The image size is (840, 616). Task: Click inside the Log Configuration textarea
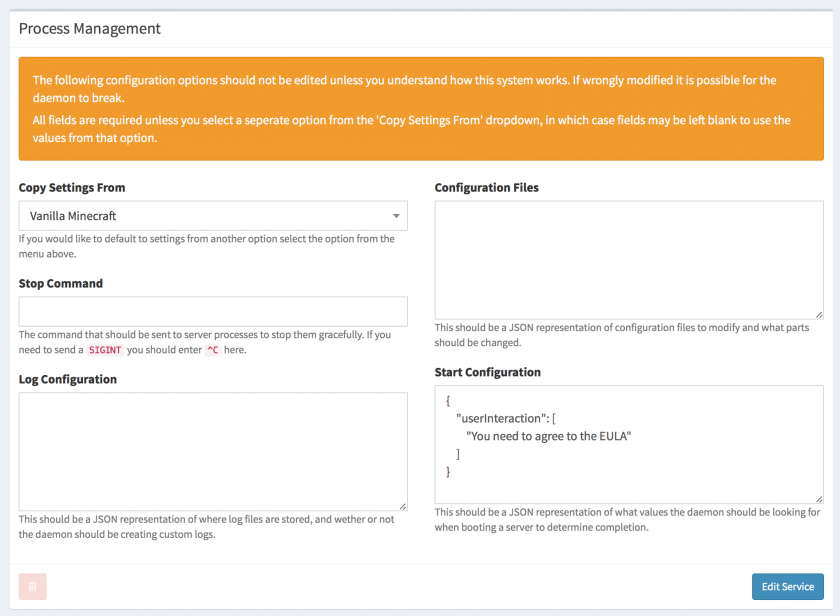point(212,450)
